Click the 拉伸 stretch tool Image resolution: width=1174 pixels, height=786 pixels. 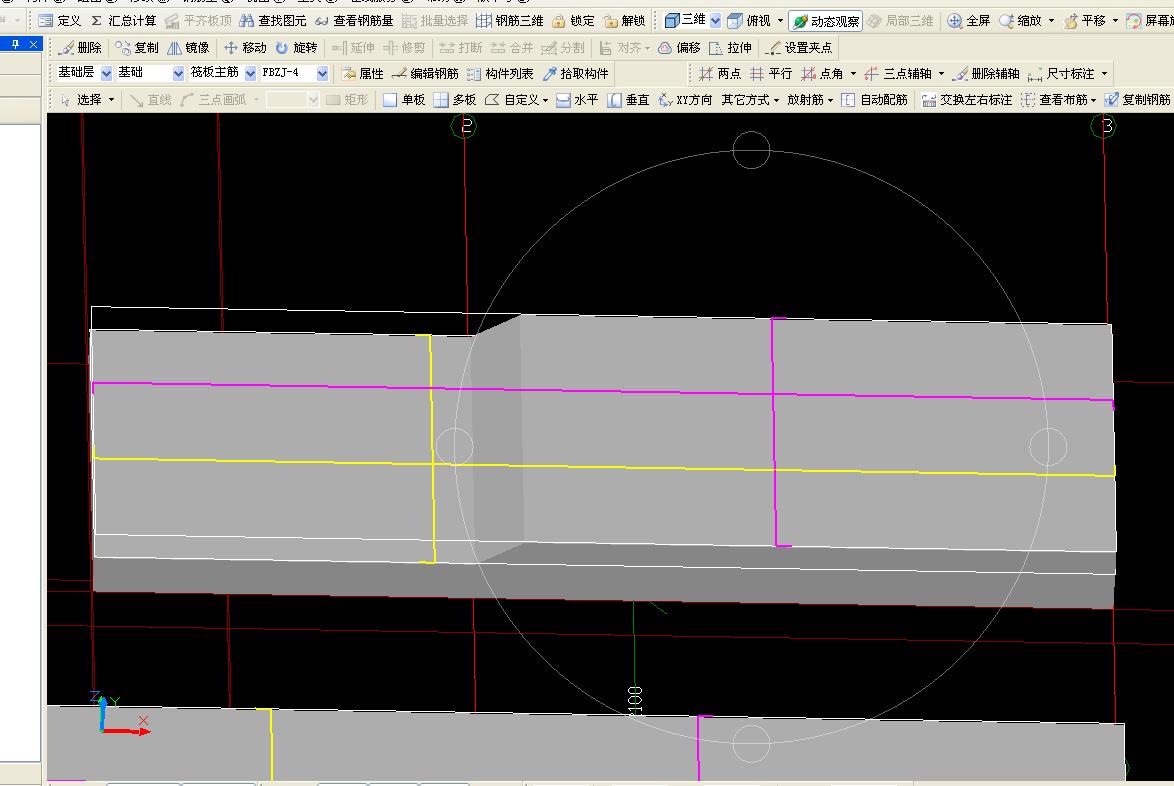click(x=730, y=48)
